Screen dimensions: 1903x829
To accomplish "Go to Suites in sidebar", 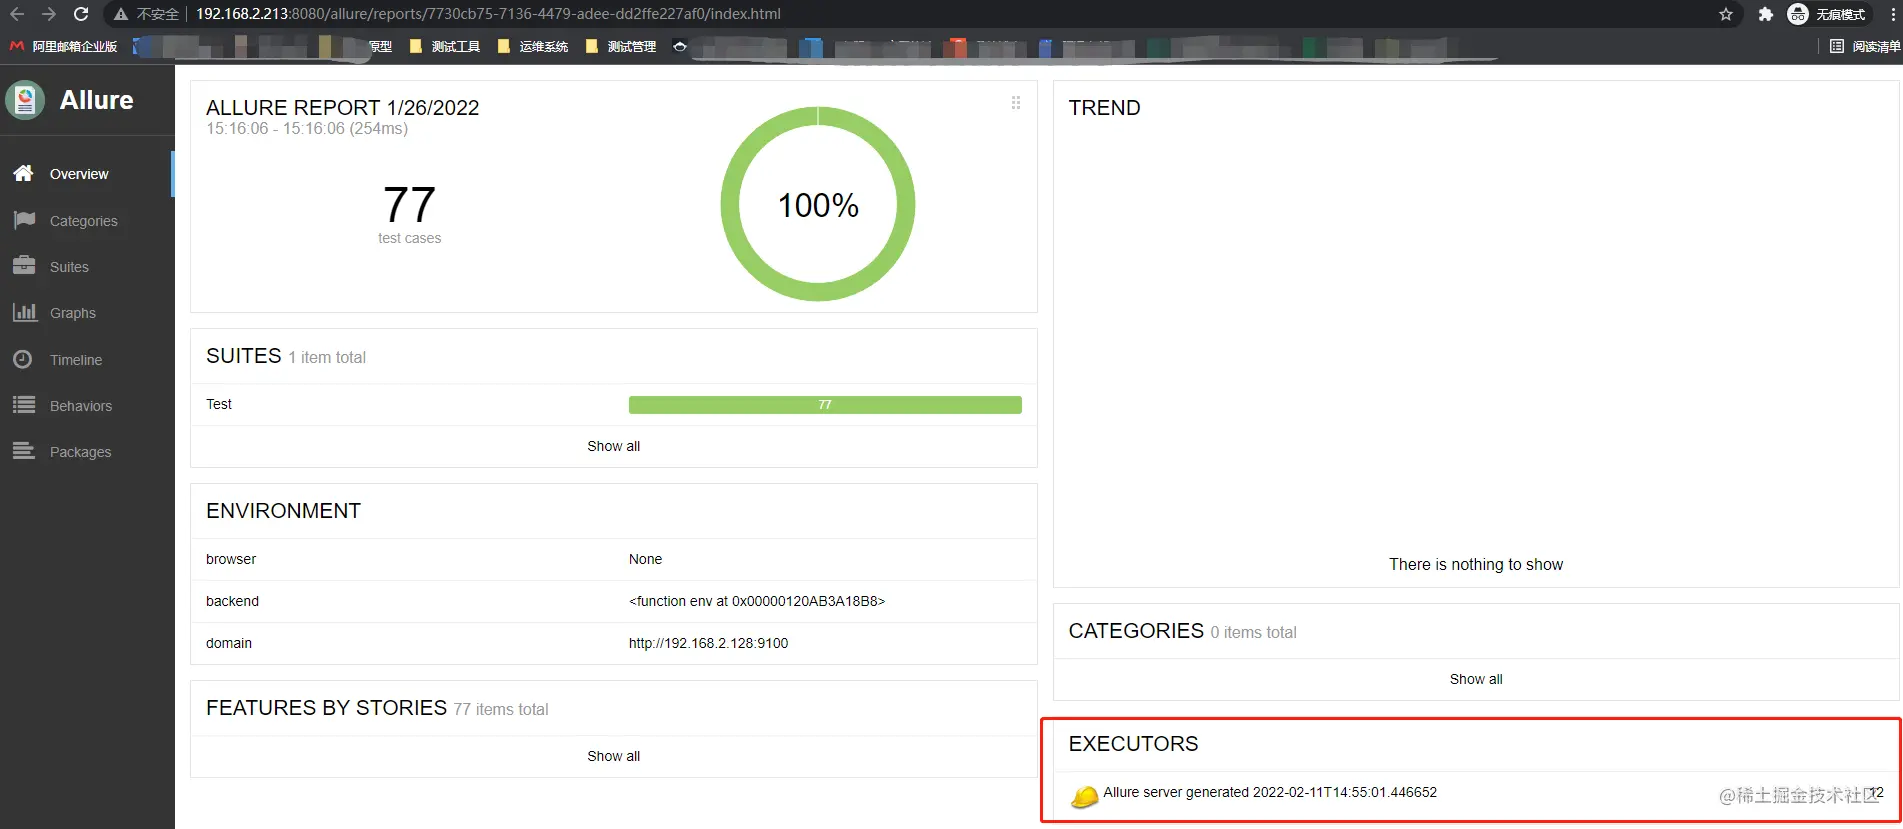I will tap(87, 267).
